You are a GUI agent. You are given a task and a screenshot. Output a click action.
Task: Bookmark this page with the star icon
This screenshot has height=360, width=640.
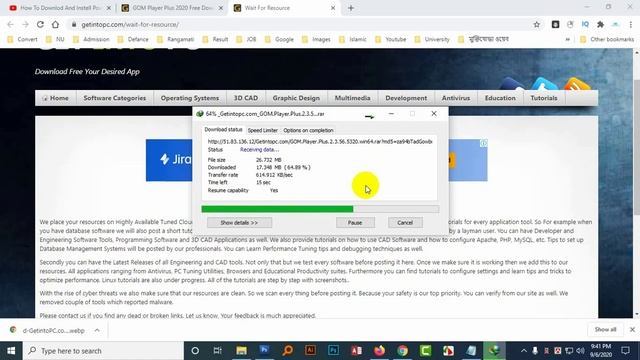coord(536,24)
